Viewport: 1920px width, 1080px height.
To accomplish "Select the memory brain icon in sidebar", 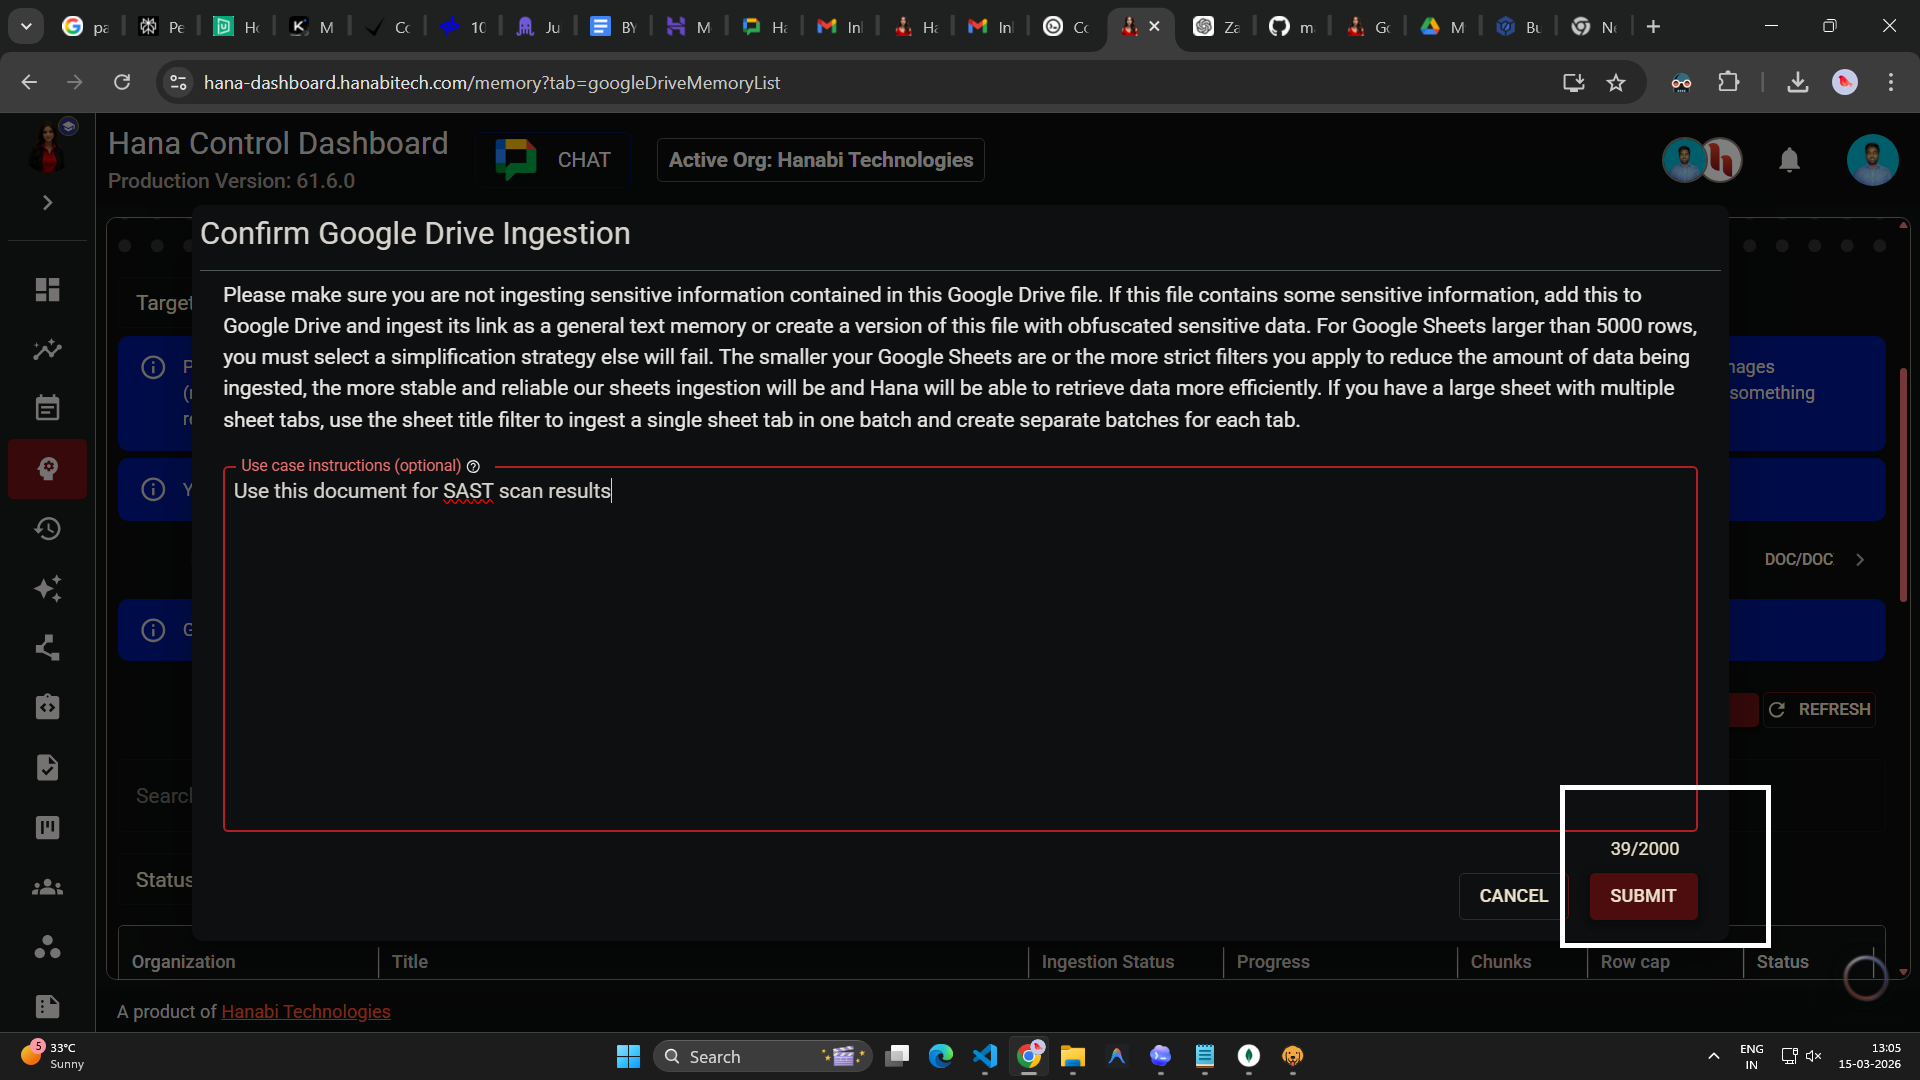I will point(47,469).
